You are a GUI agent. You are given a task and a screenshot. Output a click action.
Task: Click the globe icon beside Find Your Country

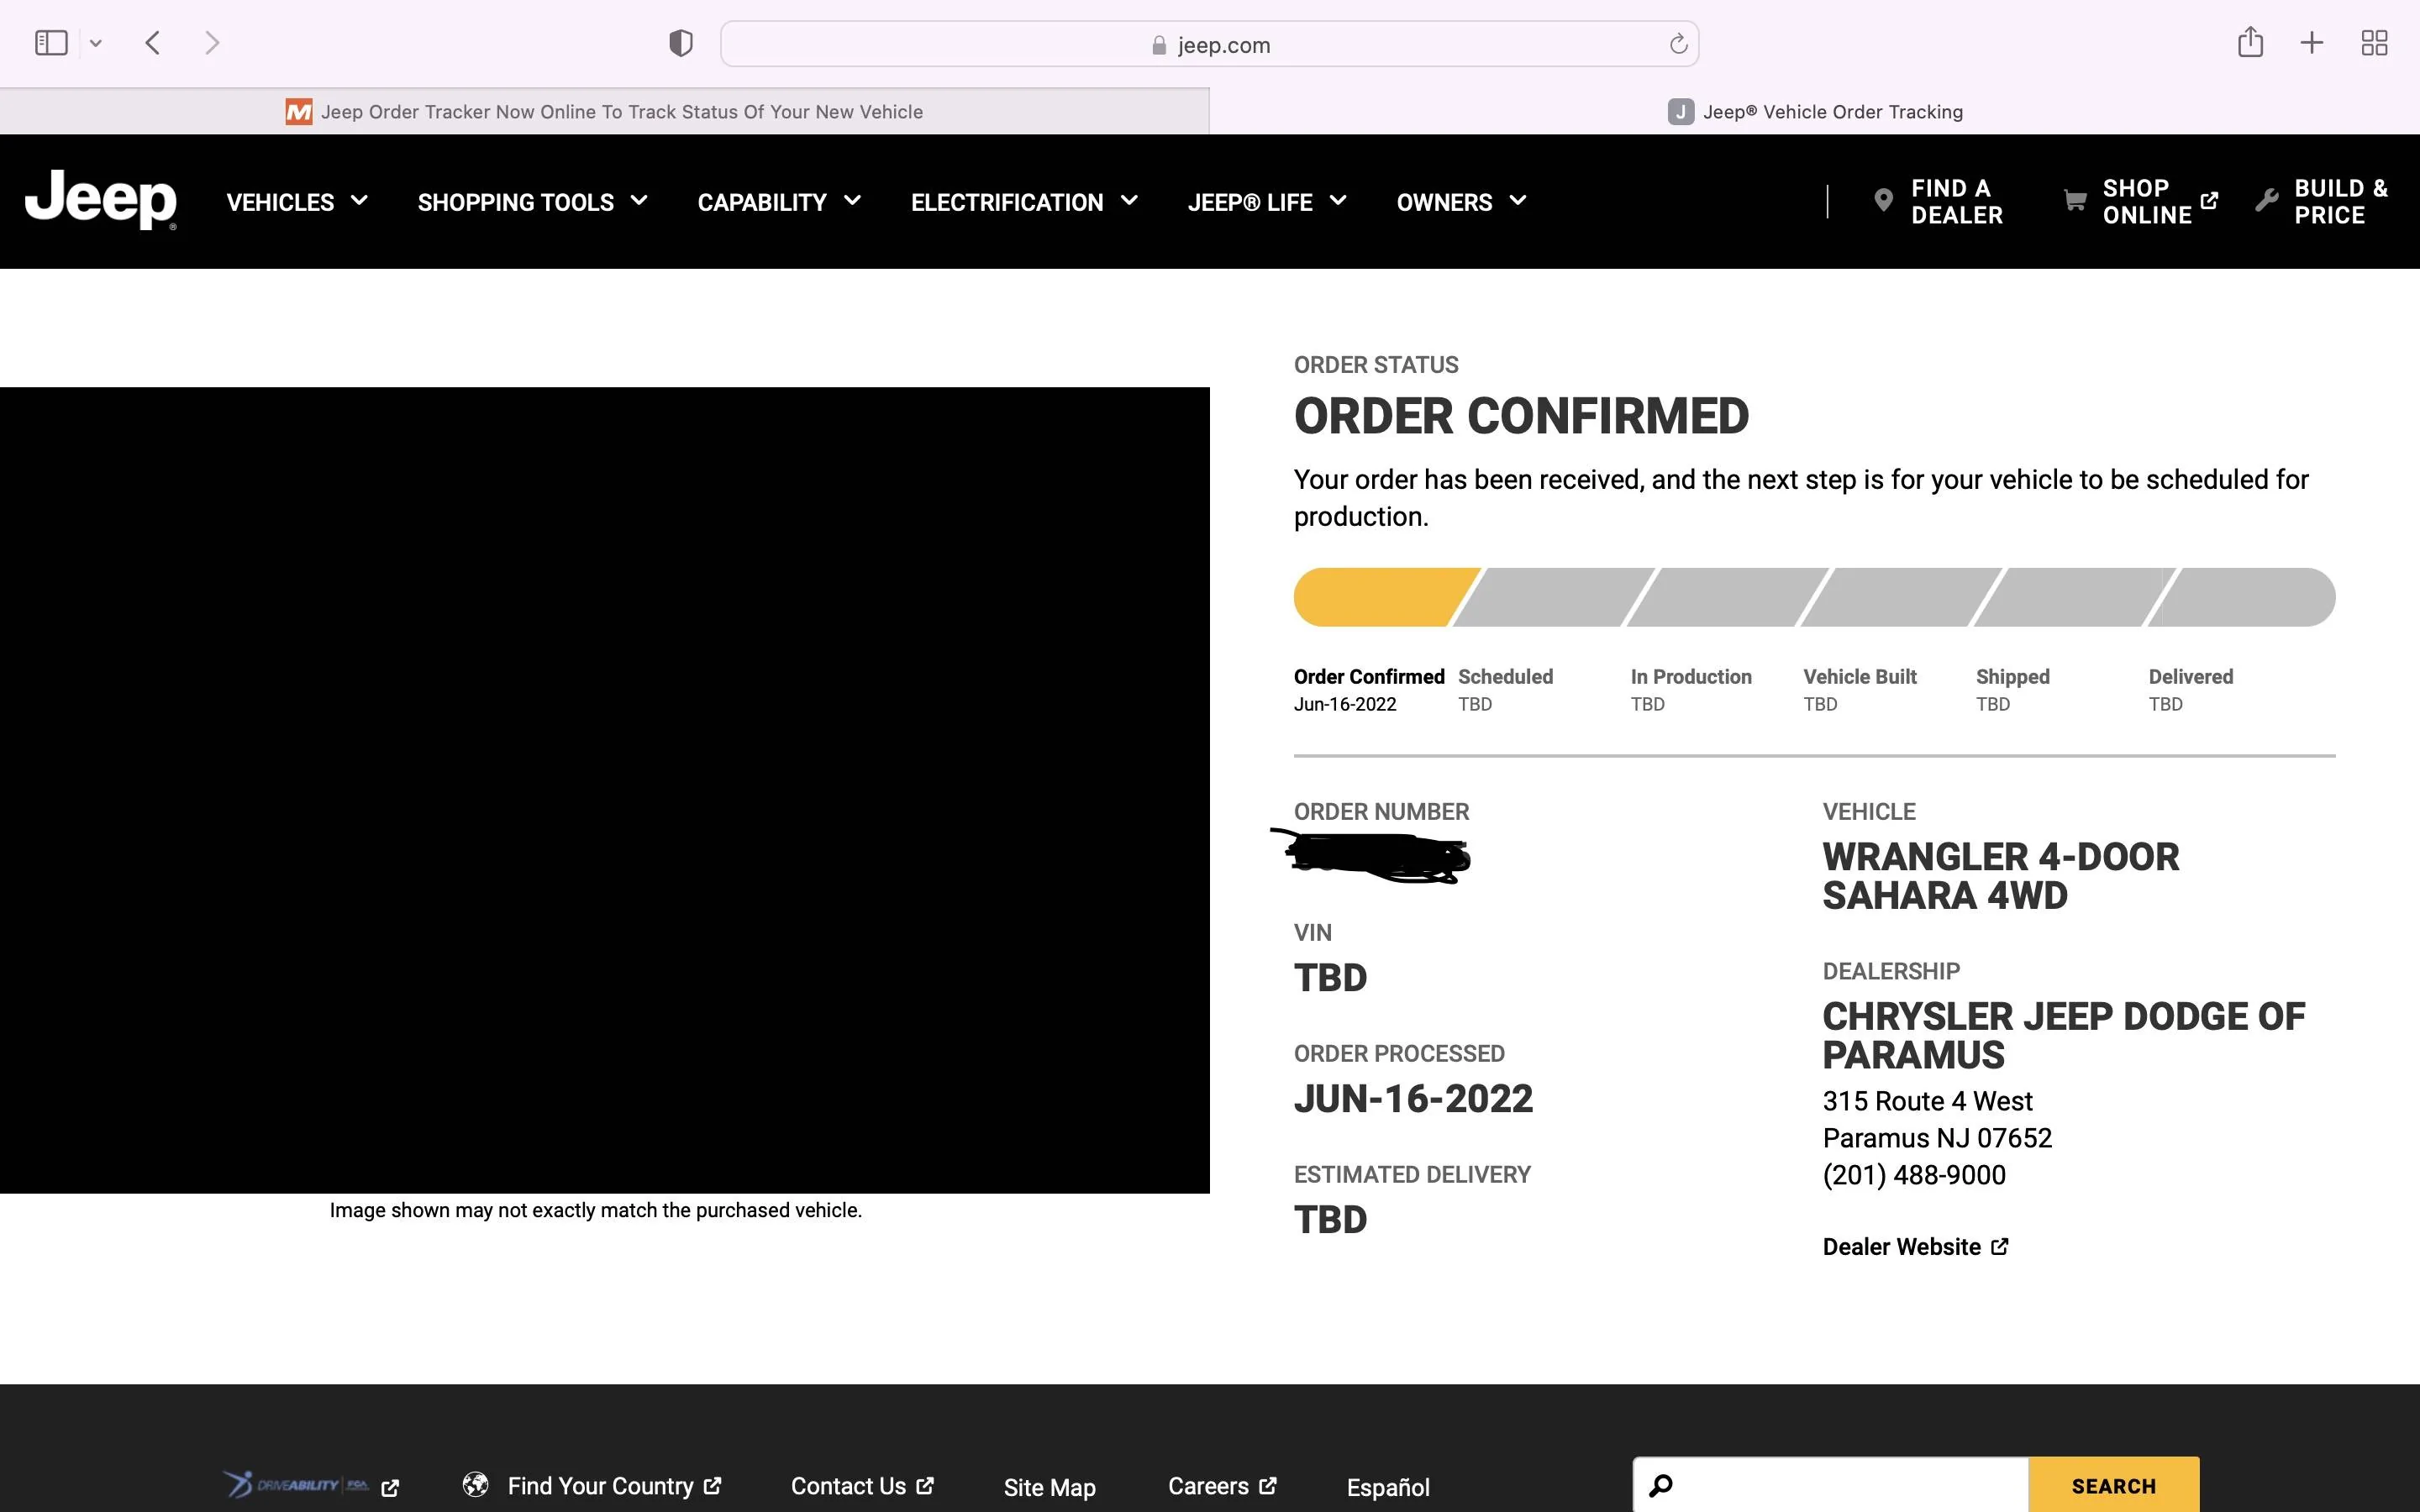(x=476, y=1485)
